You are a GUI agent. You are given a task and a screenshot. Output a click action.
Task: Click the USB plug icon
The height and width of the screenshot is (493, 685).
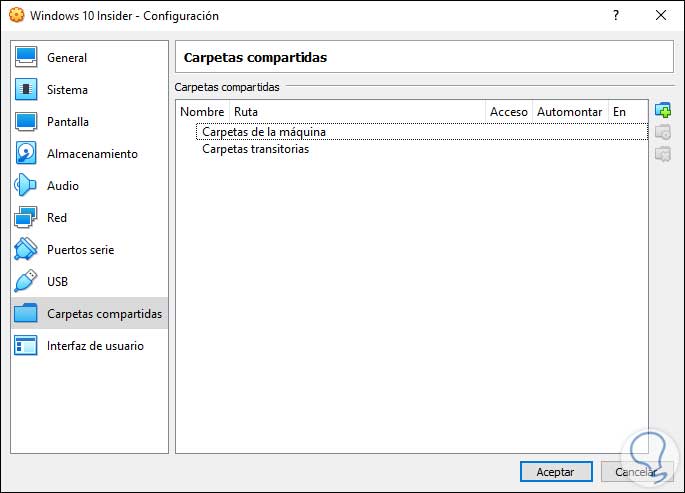(27, 282)
